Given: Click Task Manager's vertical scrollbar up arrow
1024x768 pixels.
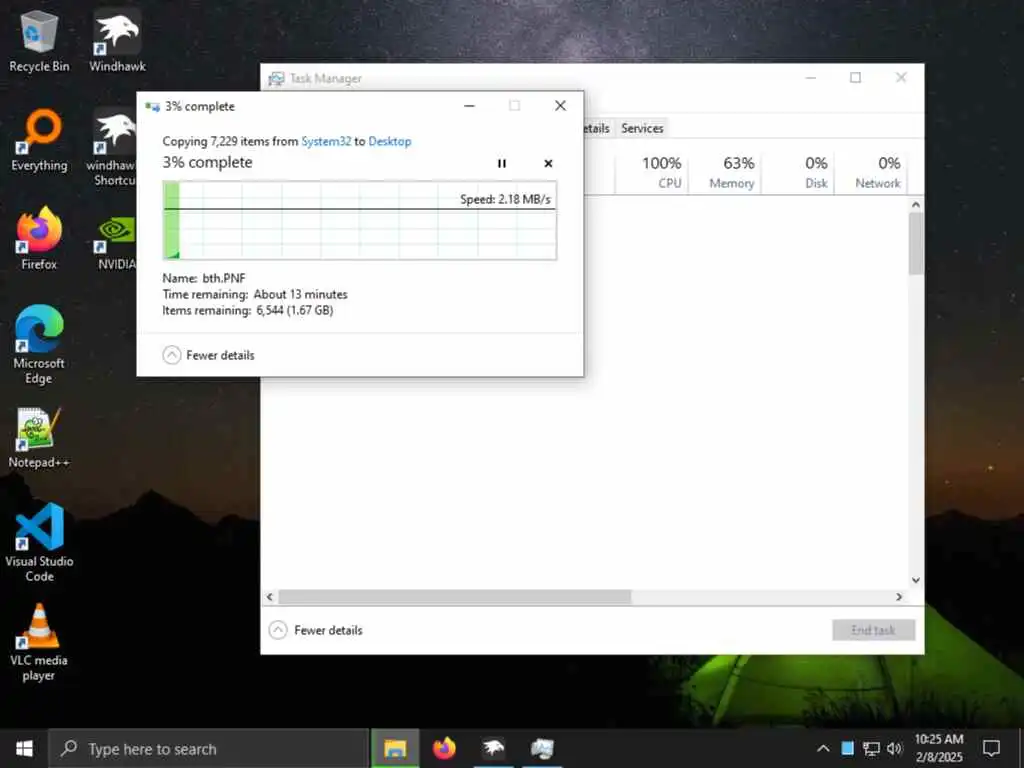Looking at the screenshot, I should click(x=916, y=205).
